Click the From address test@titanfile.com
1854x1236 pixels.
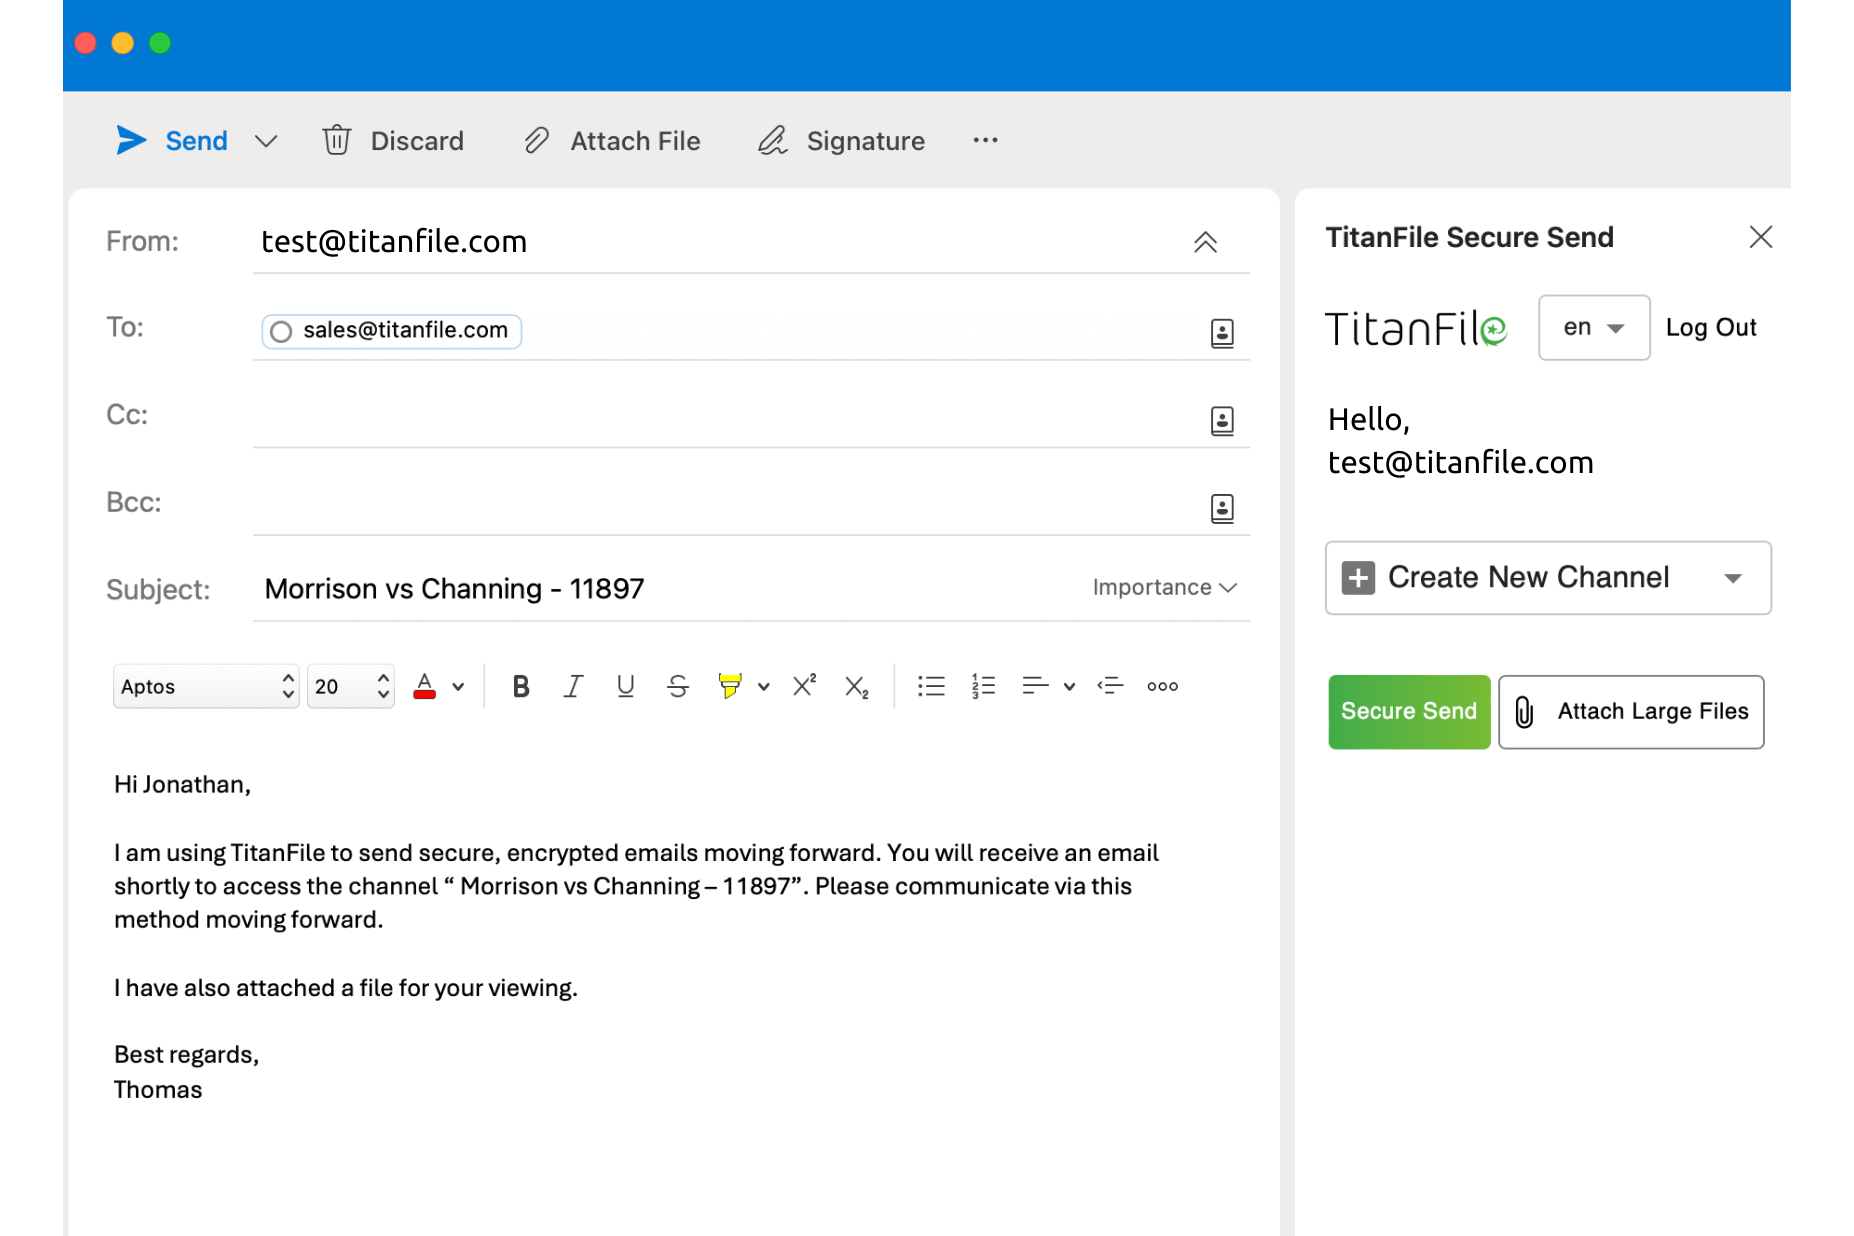pos(394,241)
